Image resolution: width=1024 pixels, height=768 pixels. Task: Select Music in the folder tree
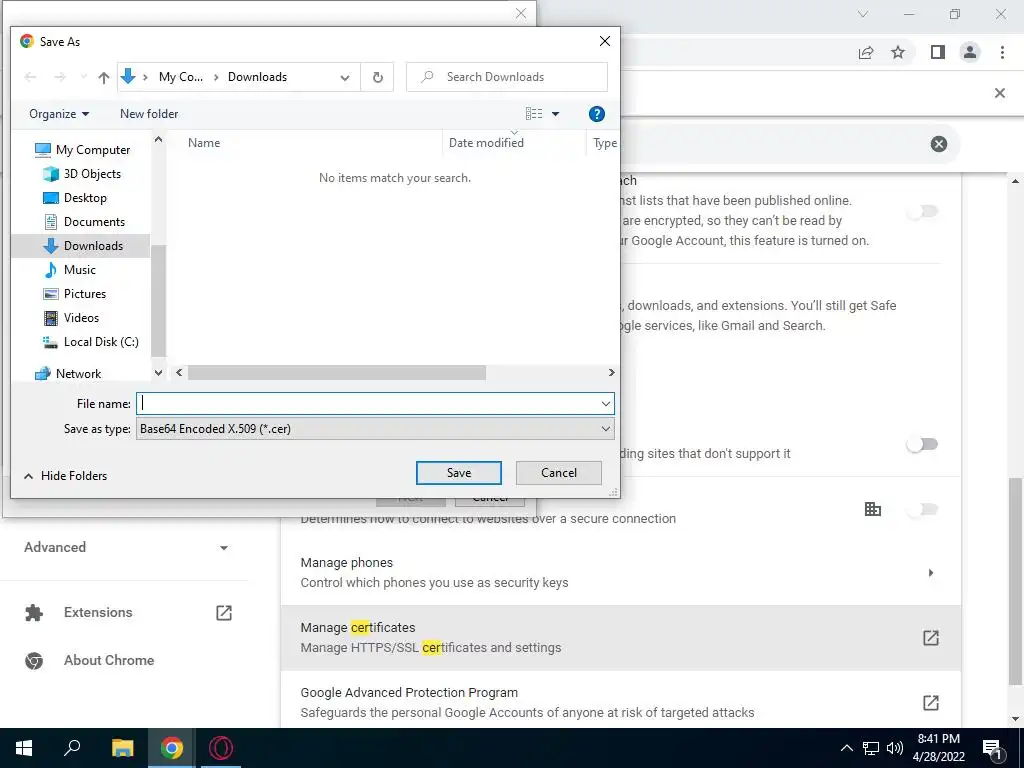80,270
